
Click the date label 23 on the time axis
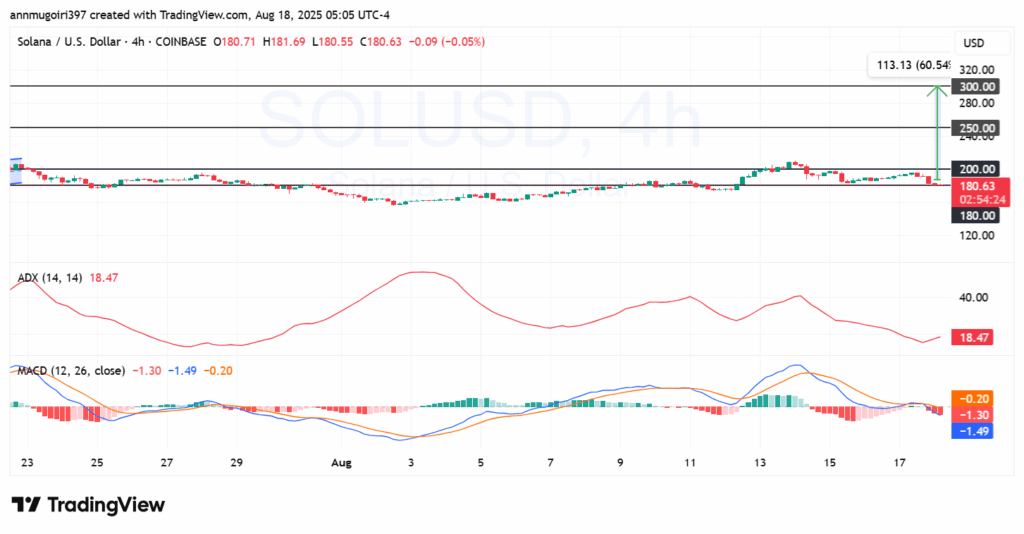[27, 462]
